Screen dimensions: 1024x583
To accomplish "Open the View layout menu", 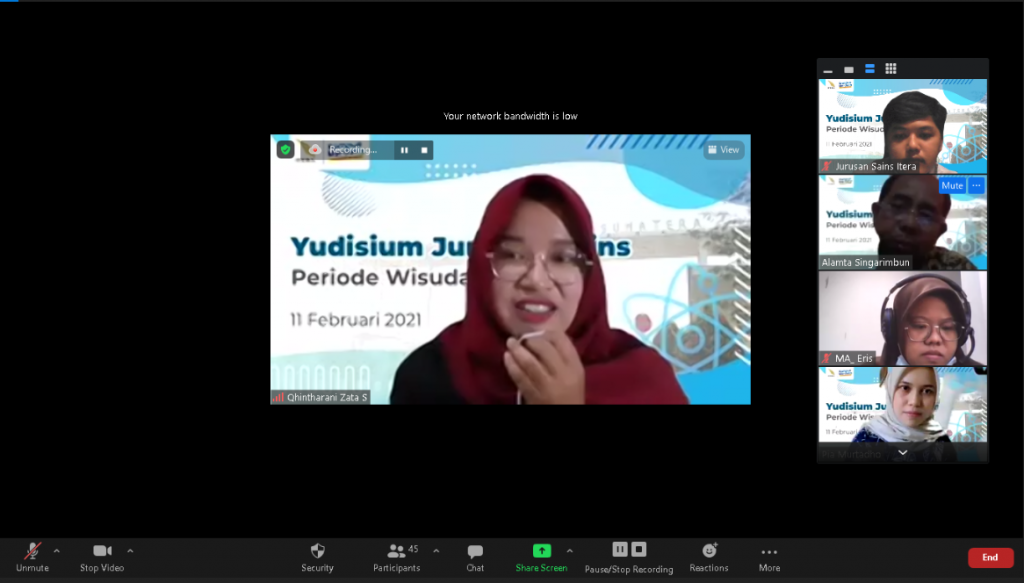I will (x=723, y=150).
